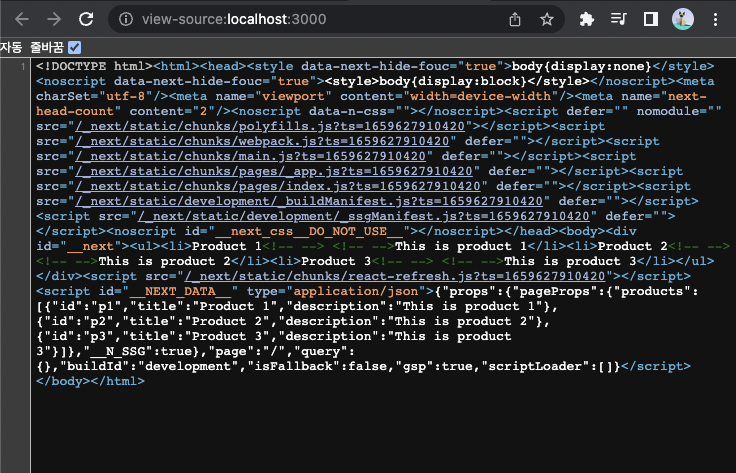
Task: Open Chrome three-dot menu
Action: pyautogui.click(x=715, y=19)
